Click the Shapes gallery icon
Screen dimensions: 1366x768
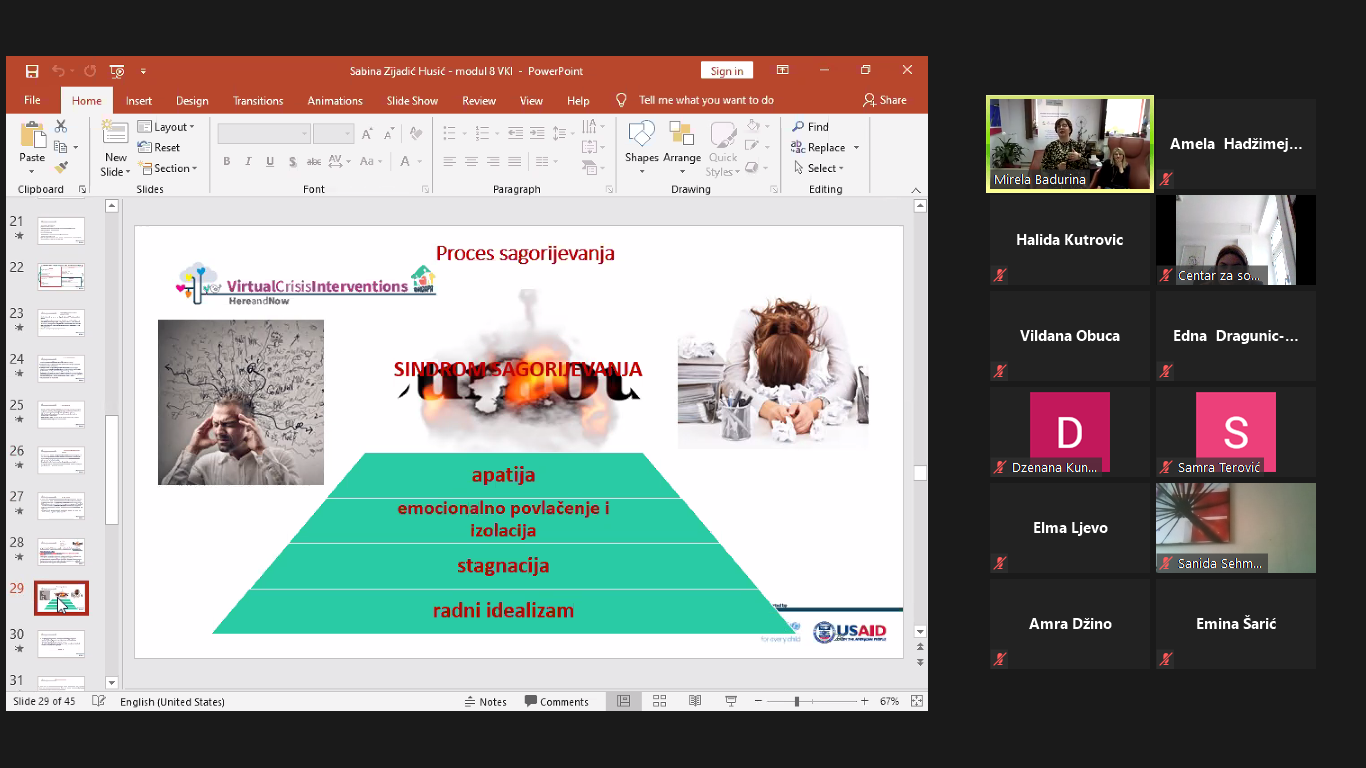(x=641, y=143)
